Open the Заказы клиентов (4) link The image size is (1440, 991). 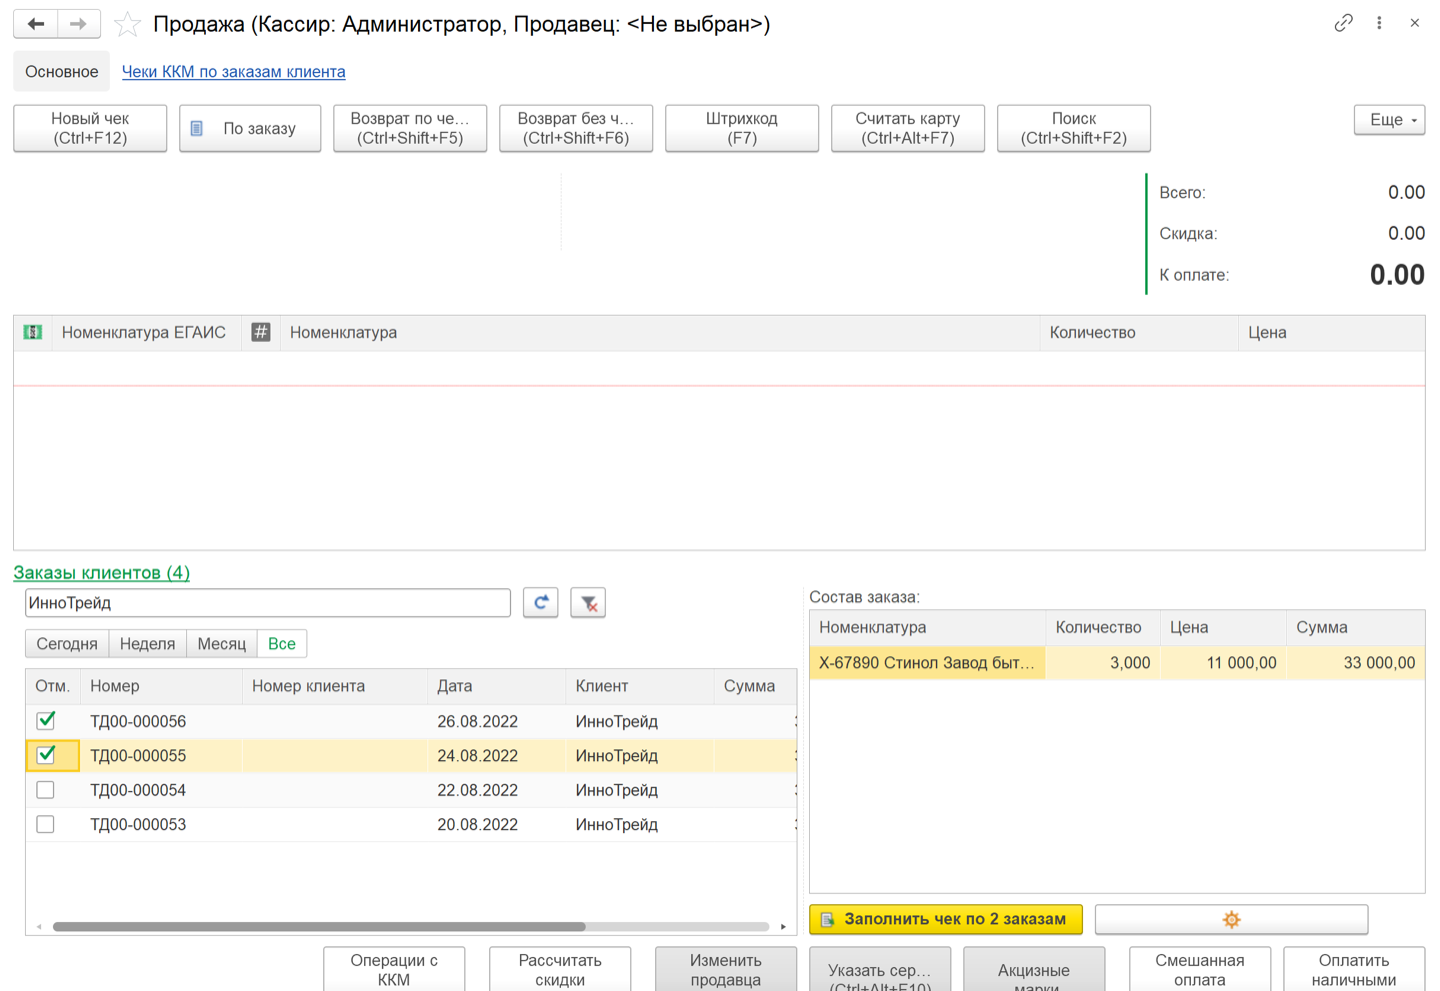(x=101, y=573)
